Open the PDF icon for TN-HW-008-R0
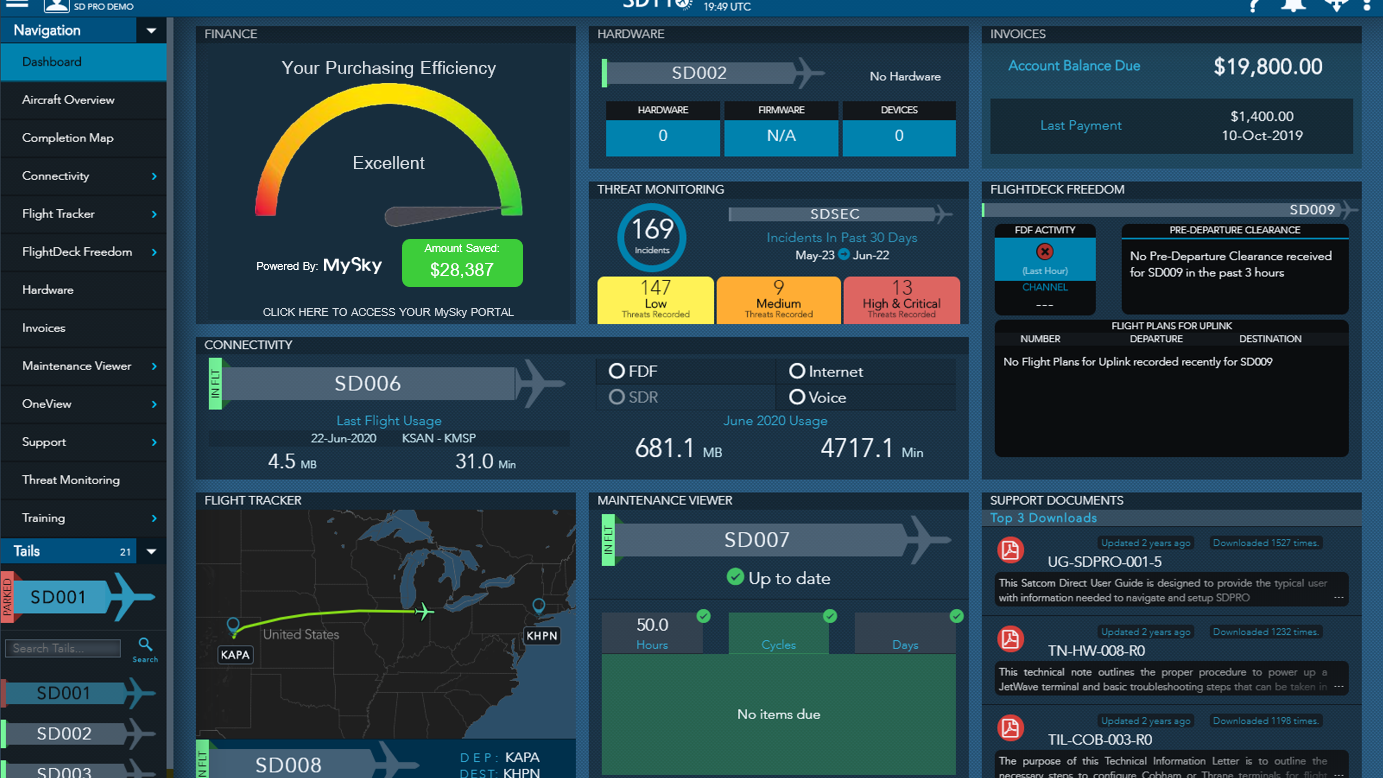 tap(1010, 639)
